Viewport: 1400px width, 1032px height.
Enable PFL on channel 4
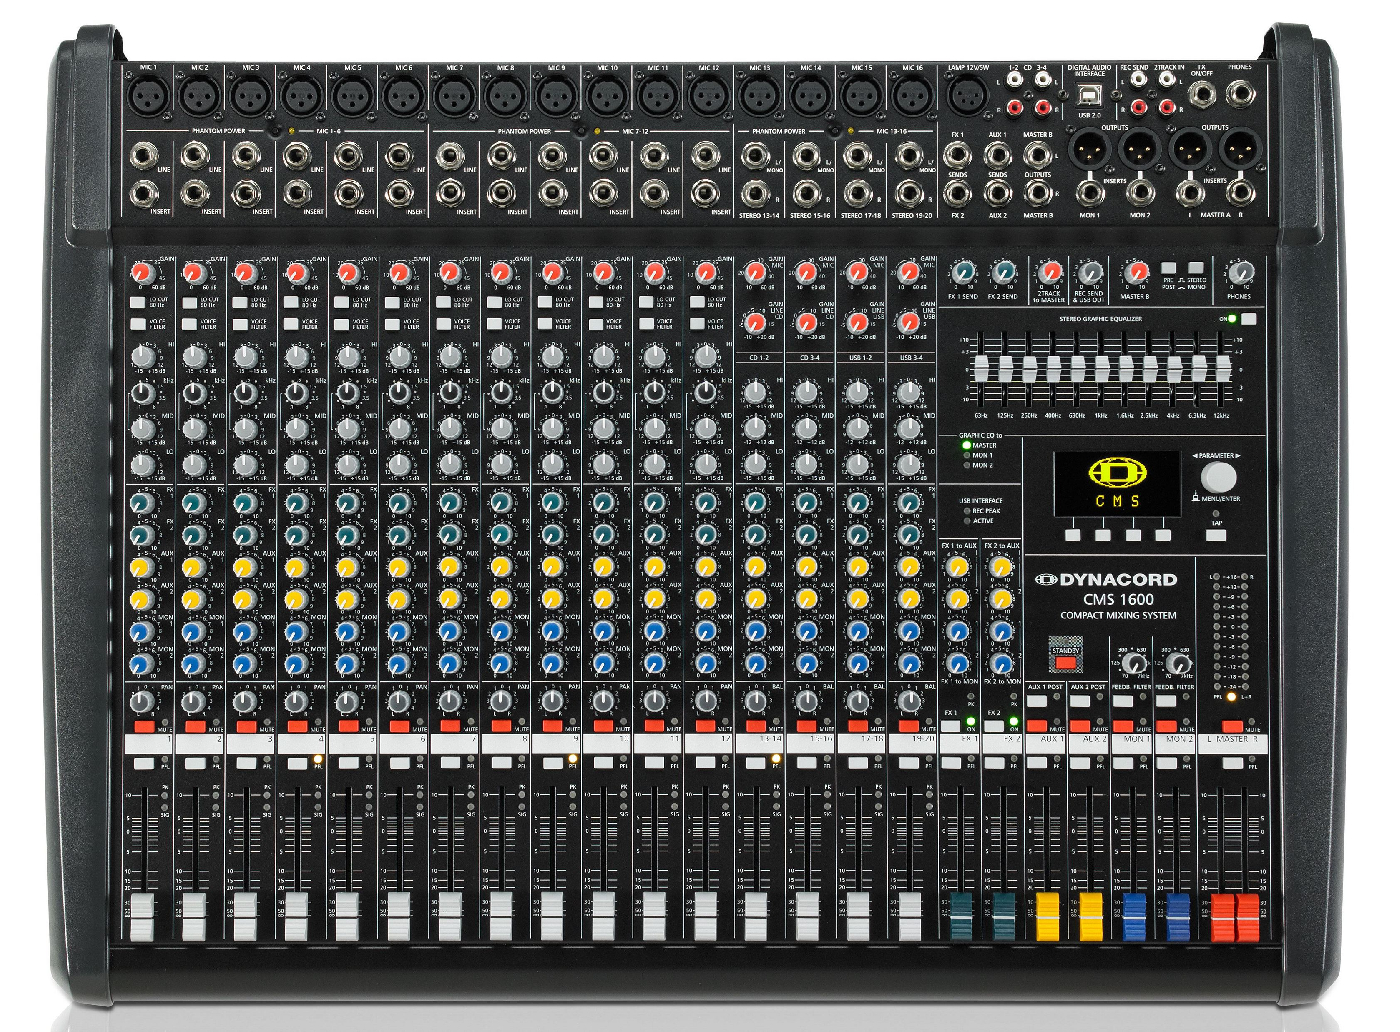[x=297, y=763]
